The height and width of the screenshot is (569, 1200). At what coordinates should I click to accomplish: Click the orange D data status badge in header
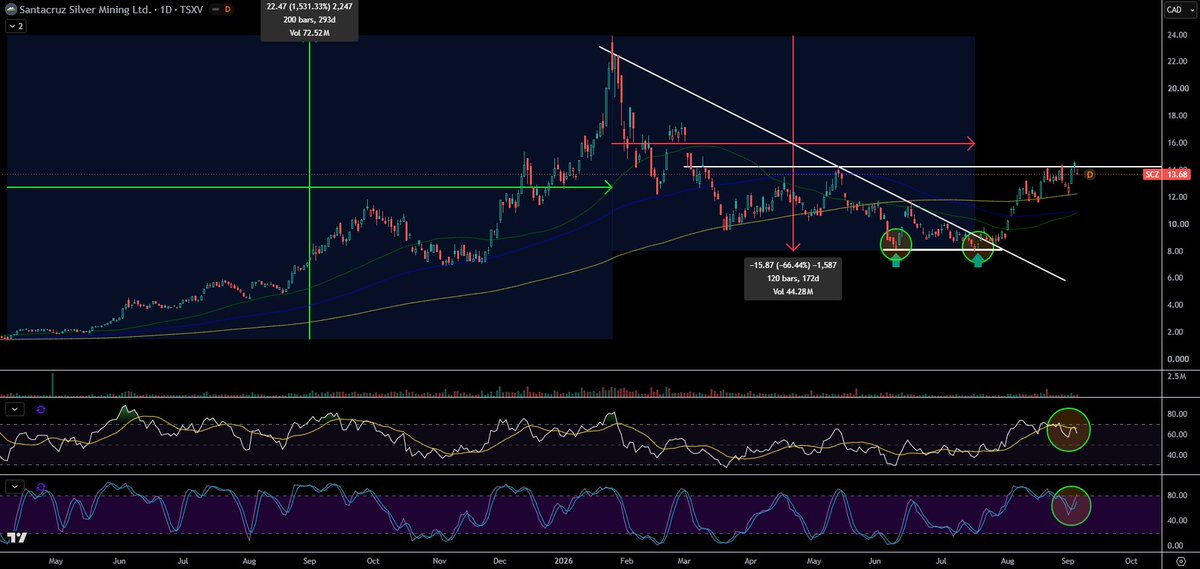tap(227, 9)
